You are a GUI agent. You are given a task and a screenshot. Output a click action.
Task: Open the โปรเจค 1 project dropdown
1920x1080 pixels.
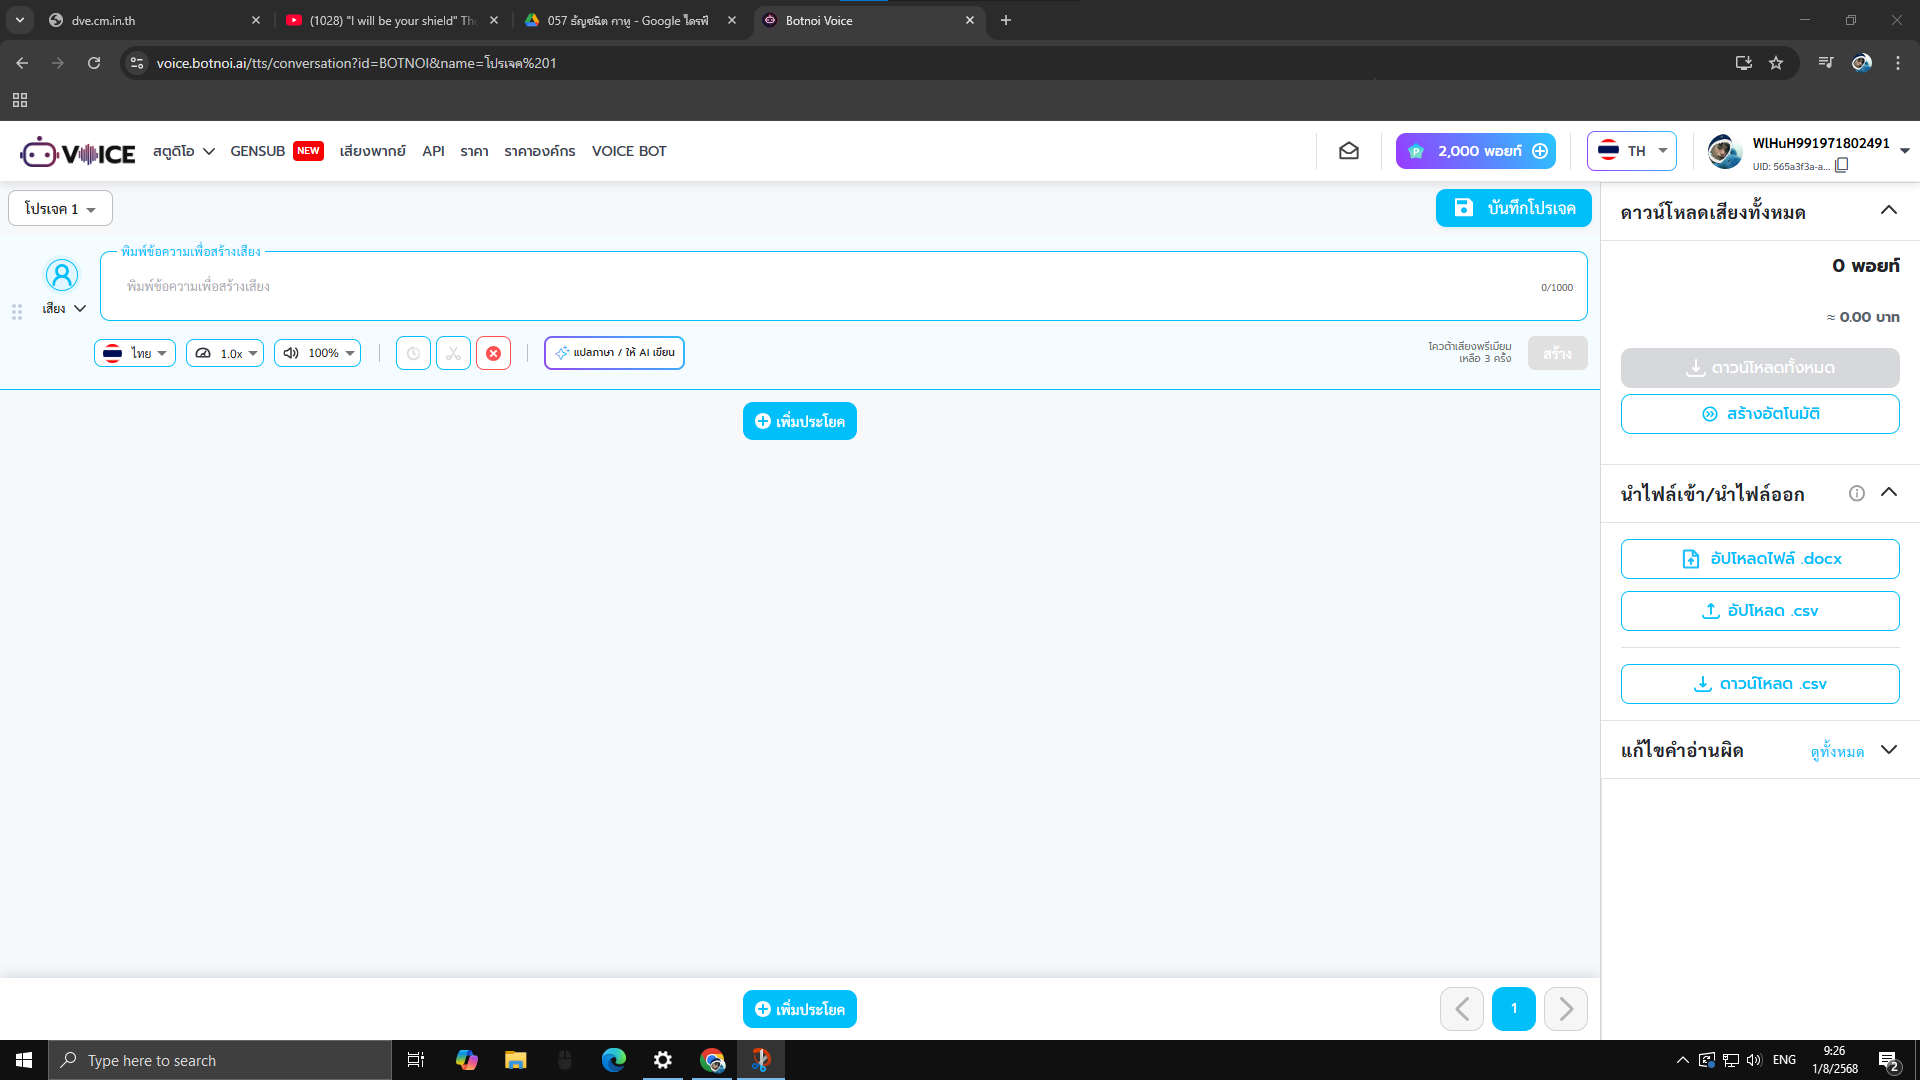pos(60,209)
